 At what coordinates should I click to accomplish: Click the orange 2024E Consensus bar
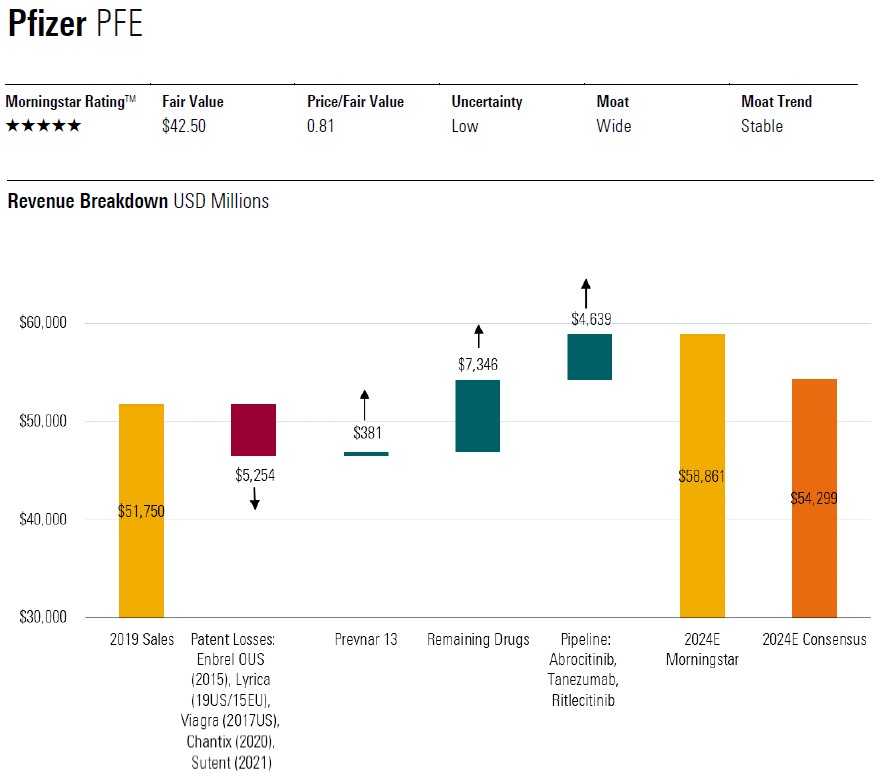point(814,497)
